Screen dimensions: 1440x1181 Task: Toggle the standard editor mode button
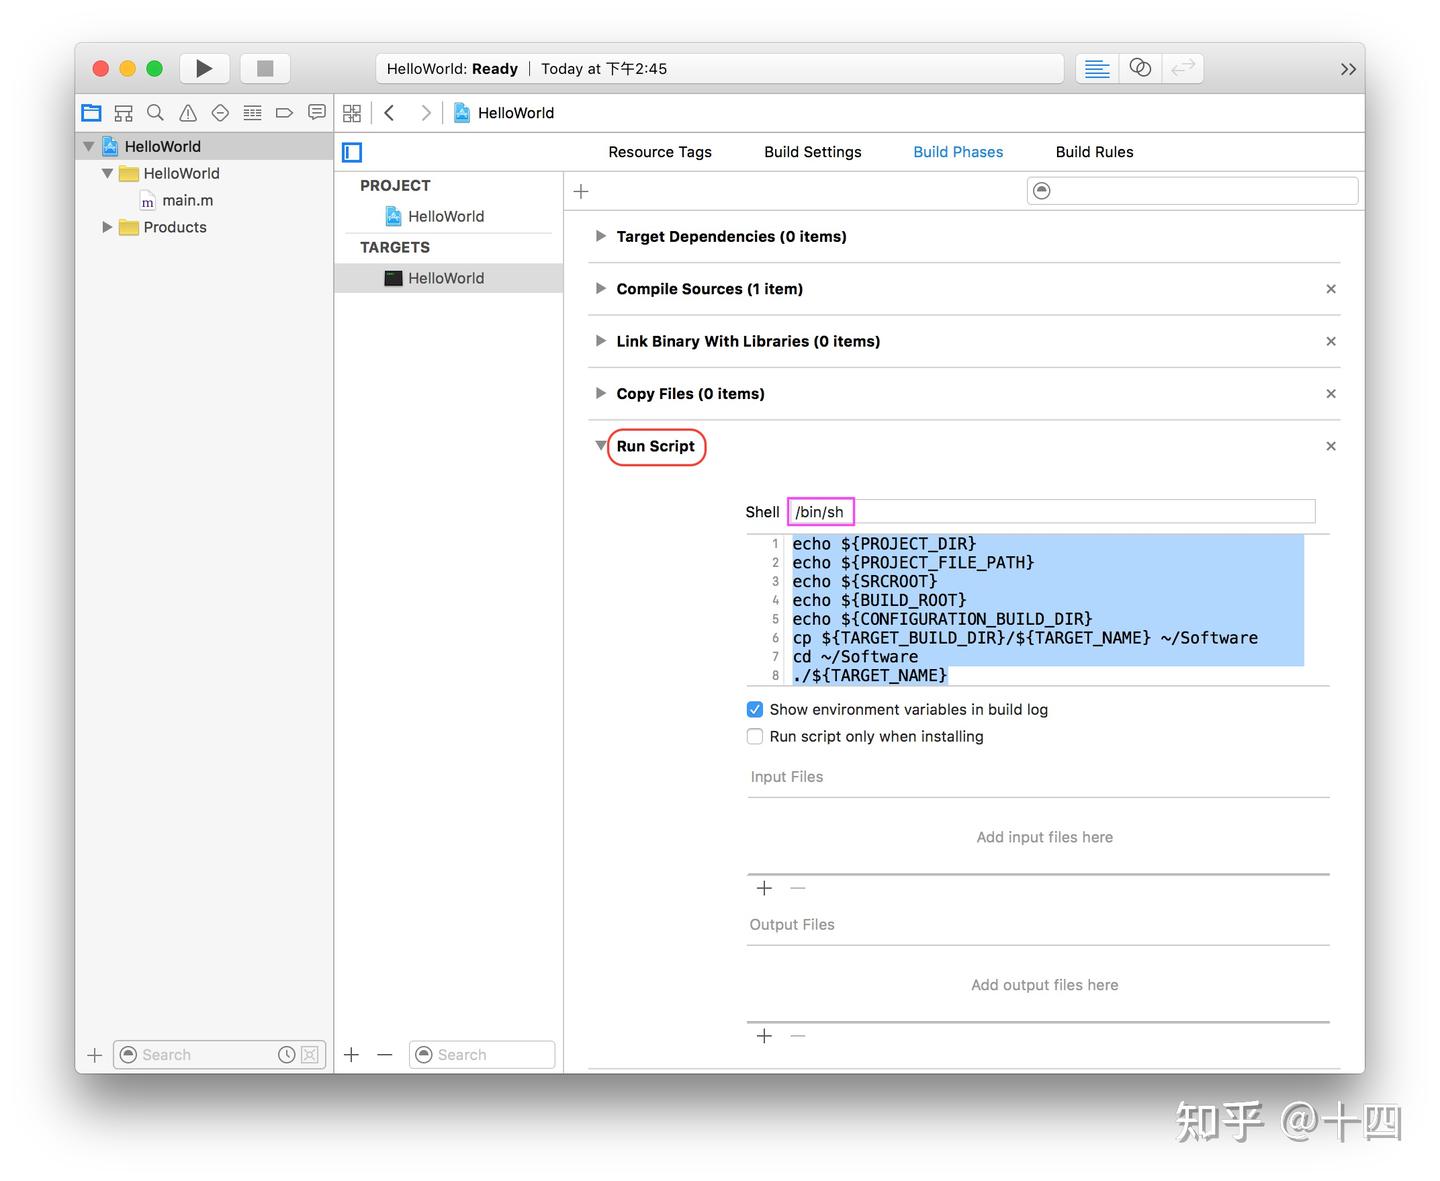pos(1096,68)
